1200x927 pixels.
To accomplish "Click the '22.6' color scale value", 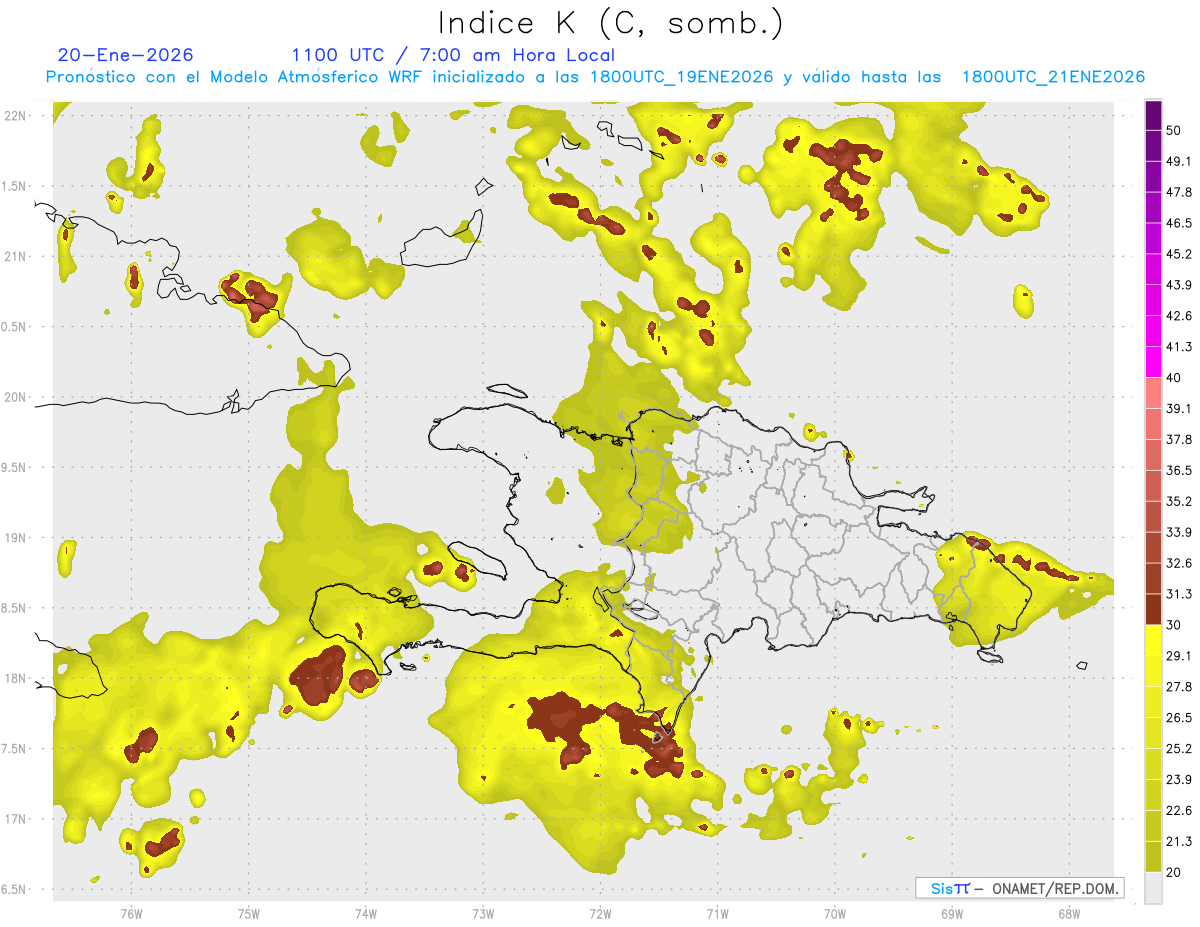I will [1179, 811].
